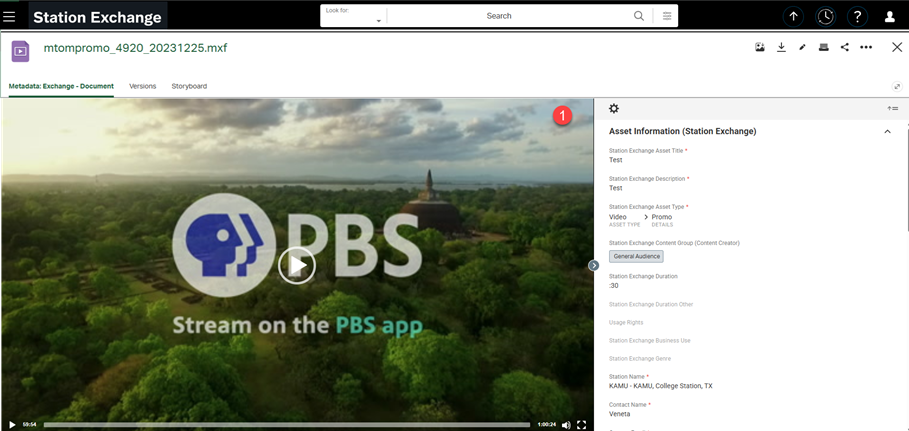Open metadata panel settings gear

coord(614,108)
